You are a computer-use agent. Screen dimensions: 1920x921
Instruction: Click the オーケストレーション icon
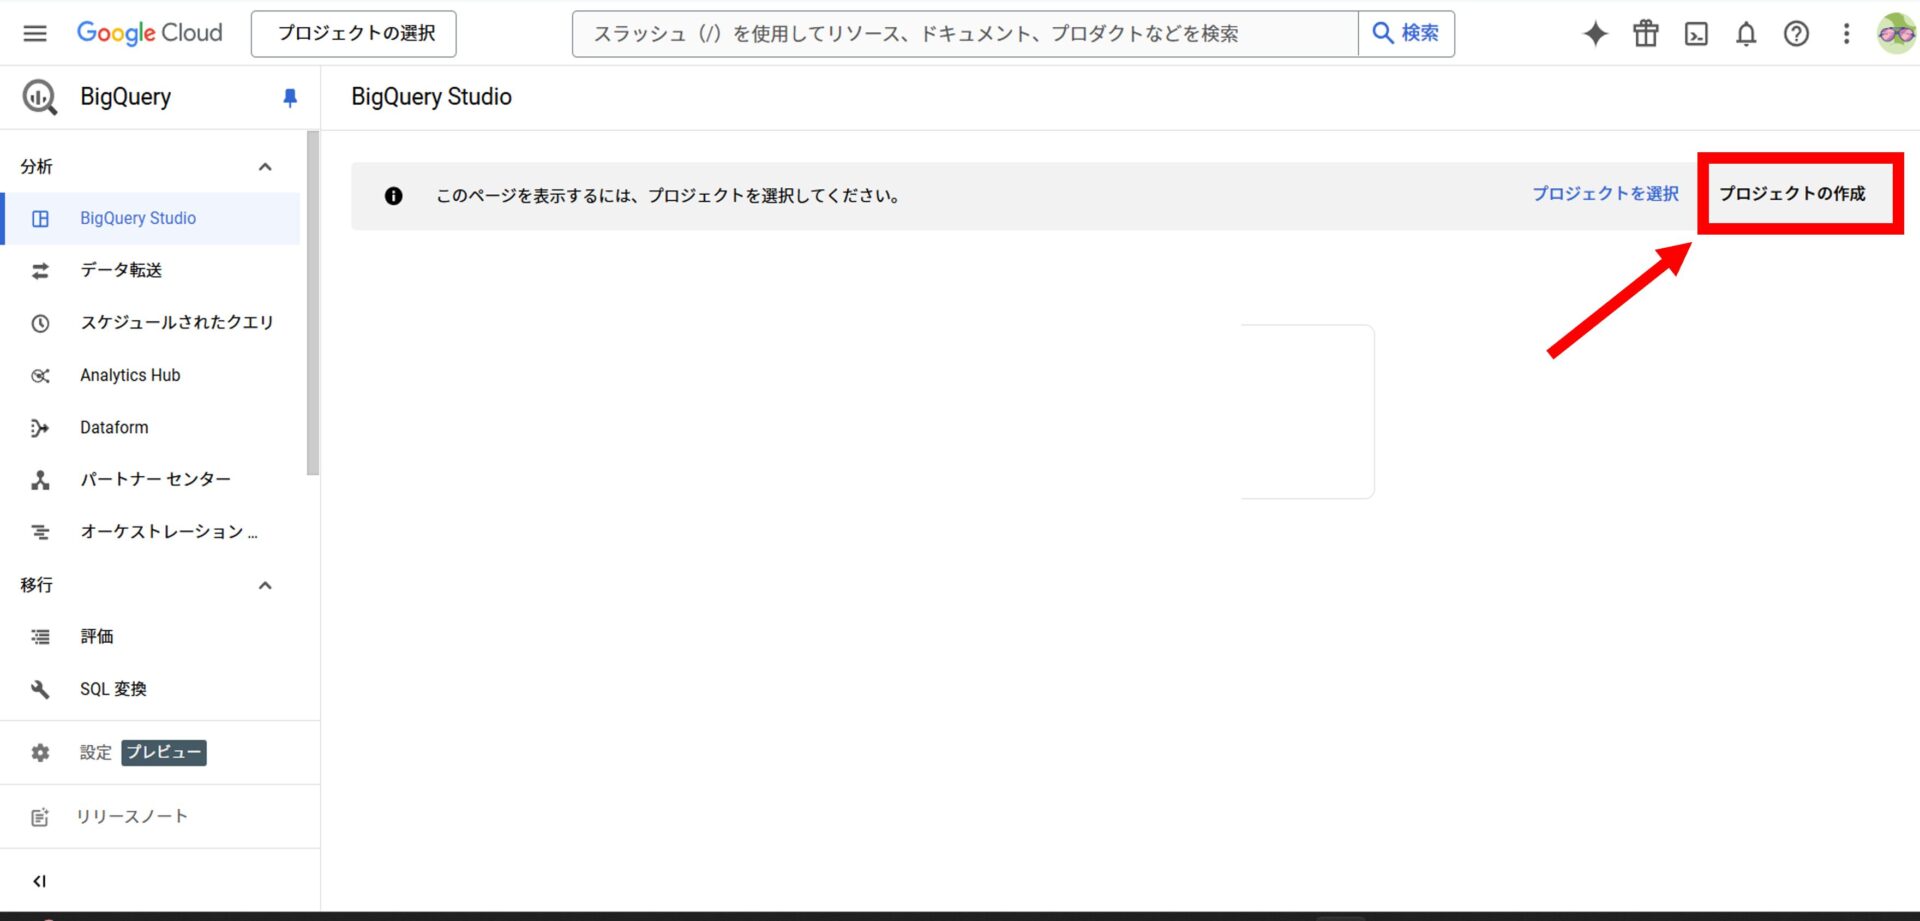pyautogui.click(x=40, y=532)
